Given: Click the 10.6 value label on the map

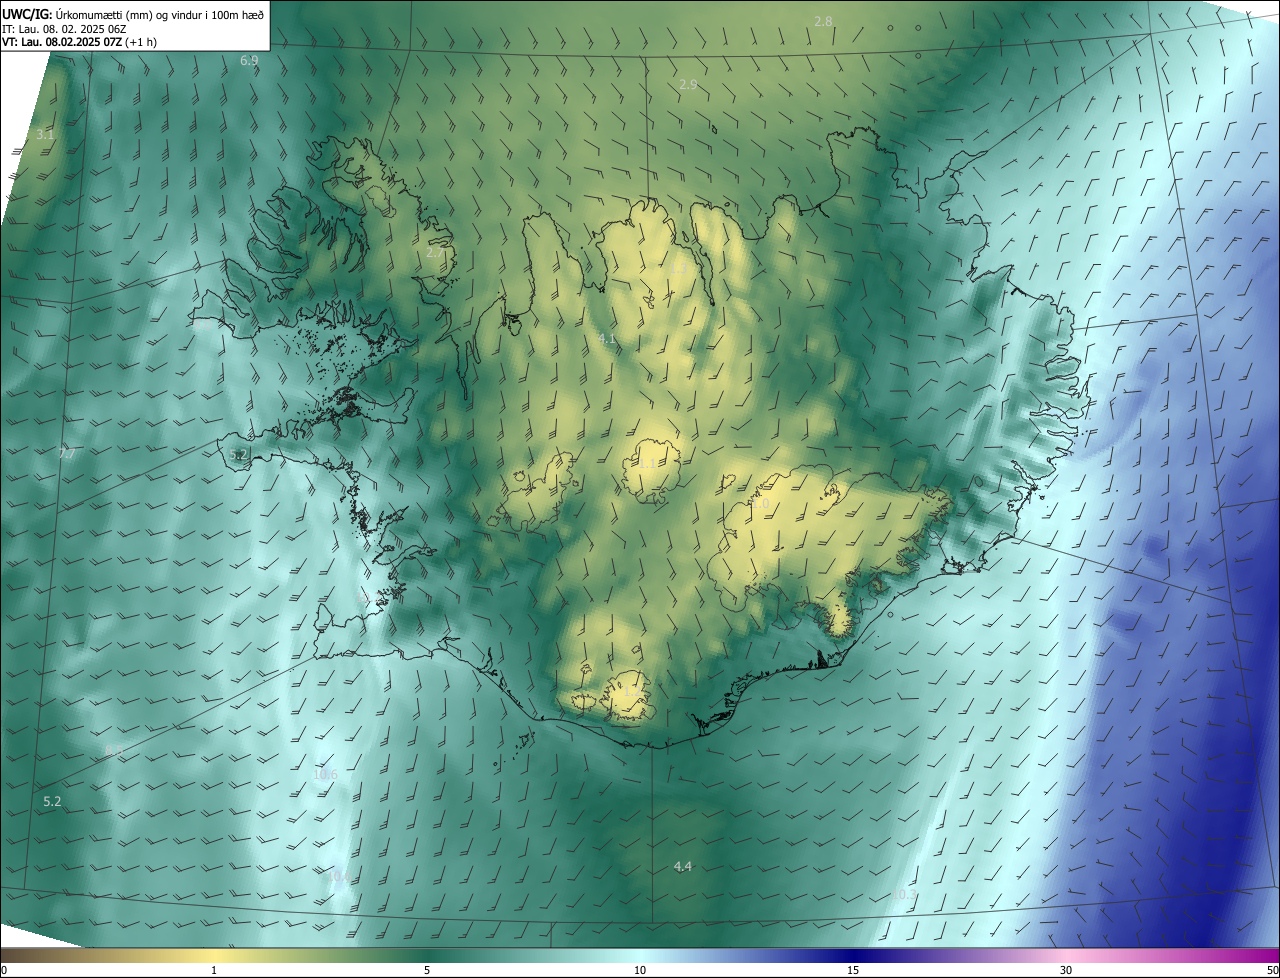Looking at the screenshot, I should tap(325, 774).
